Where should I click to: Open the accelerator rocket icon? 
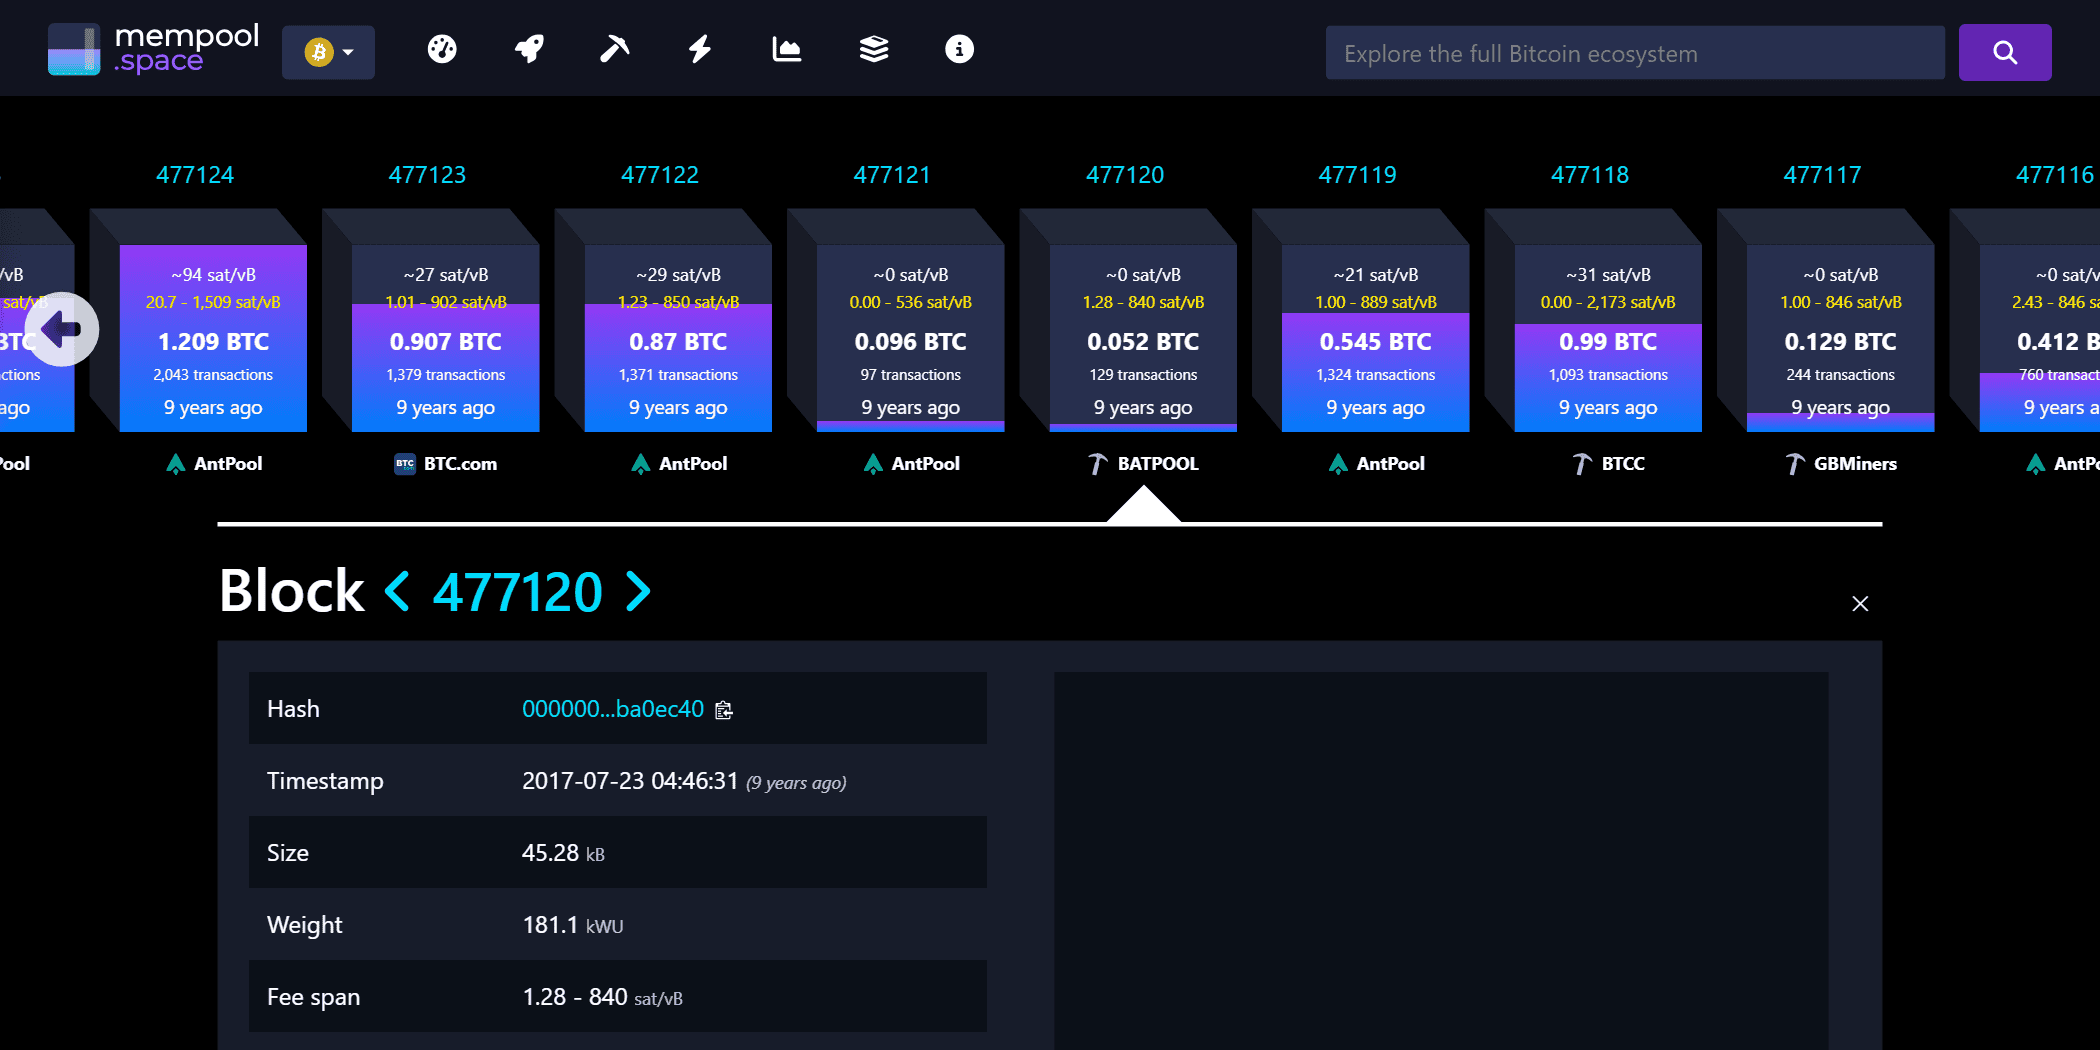(529, 49)
